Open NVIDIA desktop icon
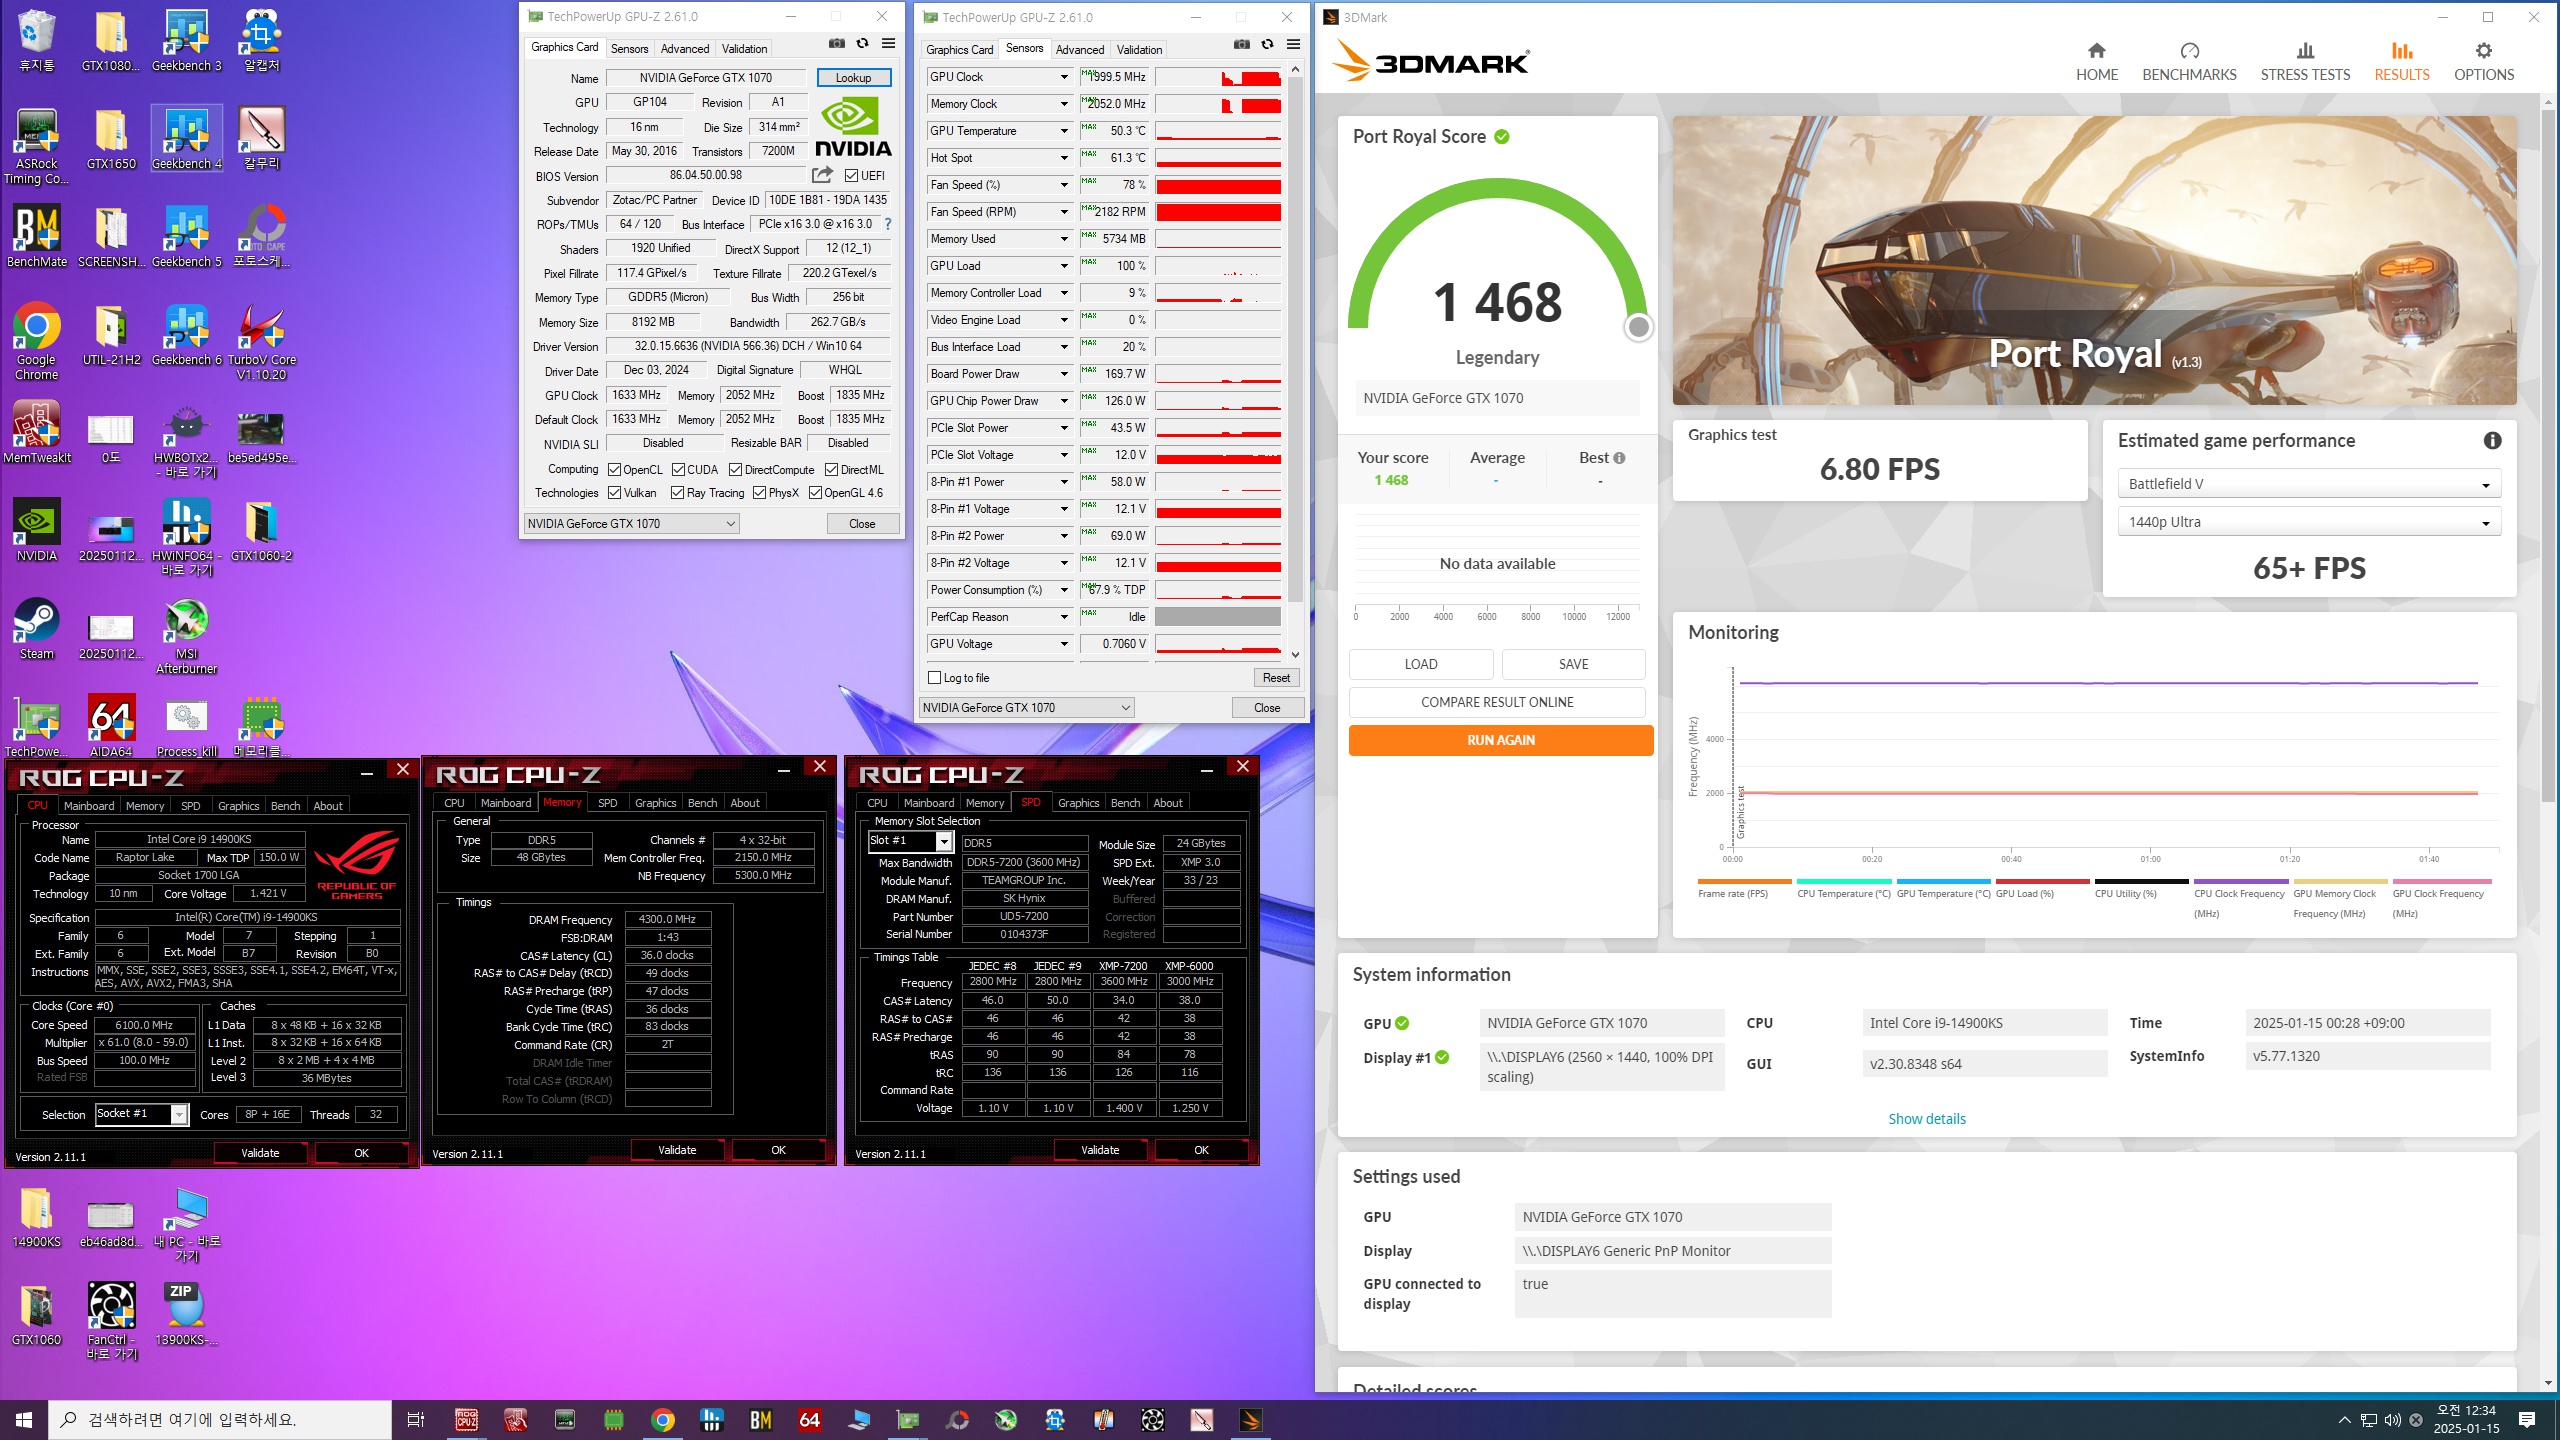The width and height of the screenshot is (2560, 1440). [x=37, y=530]
